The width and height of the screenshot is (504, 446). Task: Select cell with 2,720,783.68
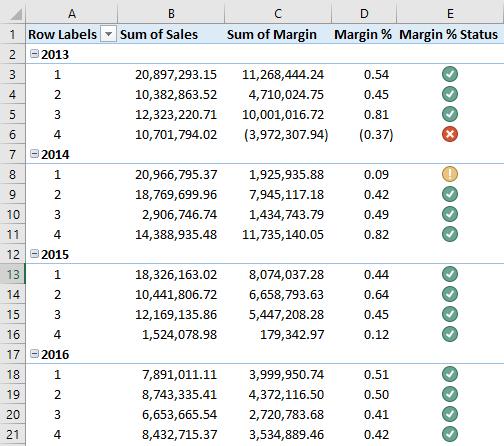[x=278, y=414]
